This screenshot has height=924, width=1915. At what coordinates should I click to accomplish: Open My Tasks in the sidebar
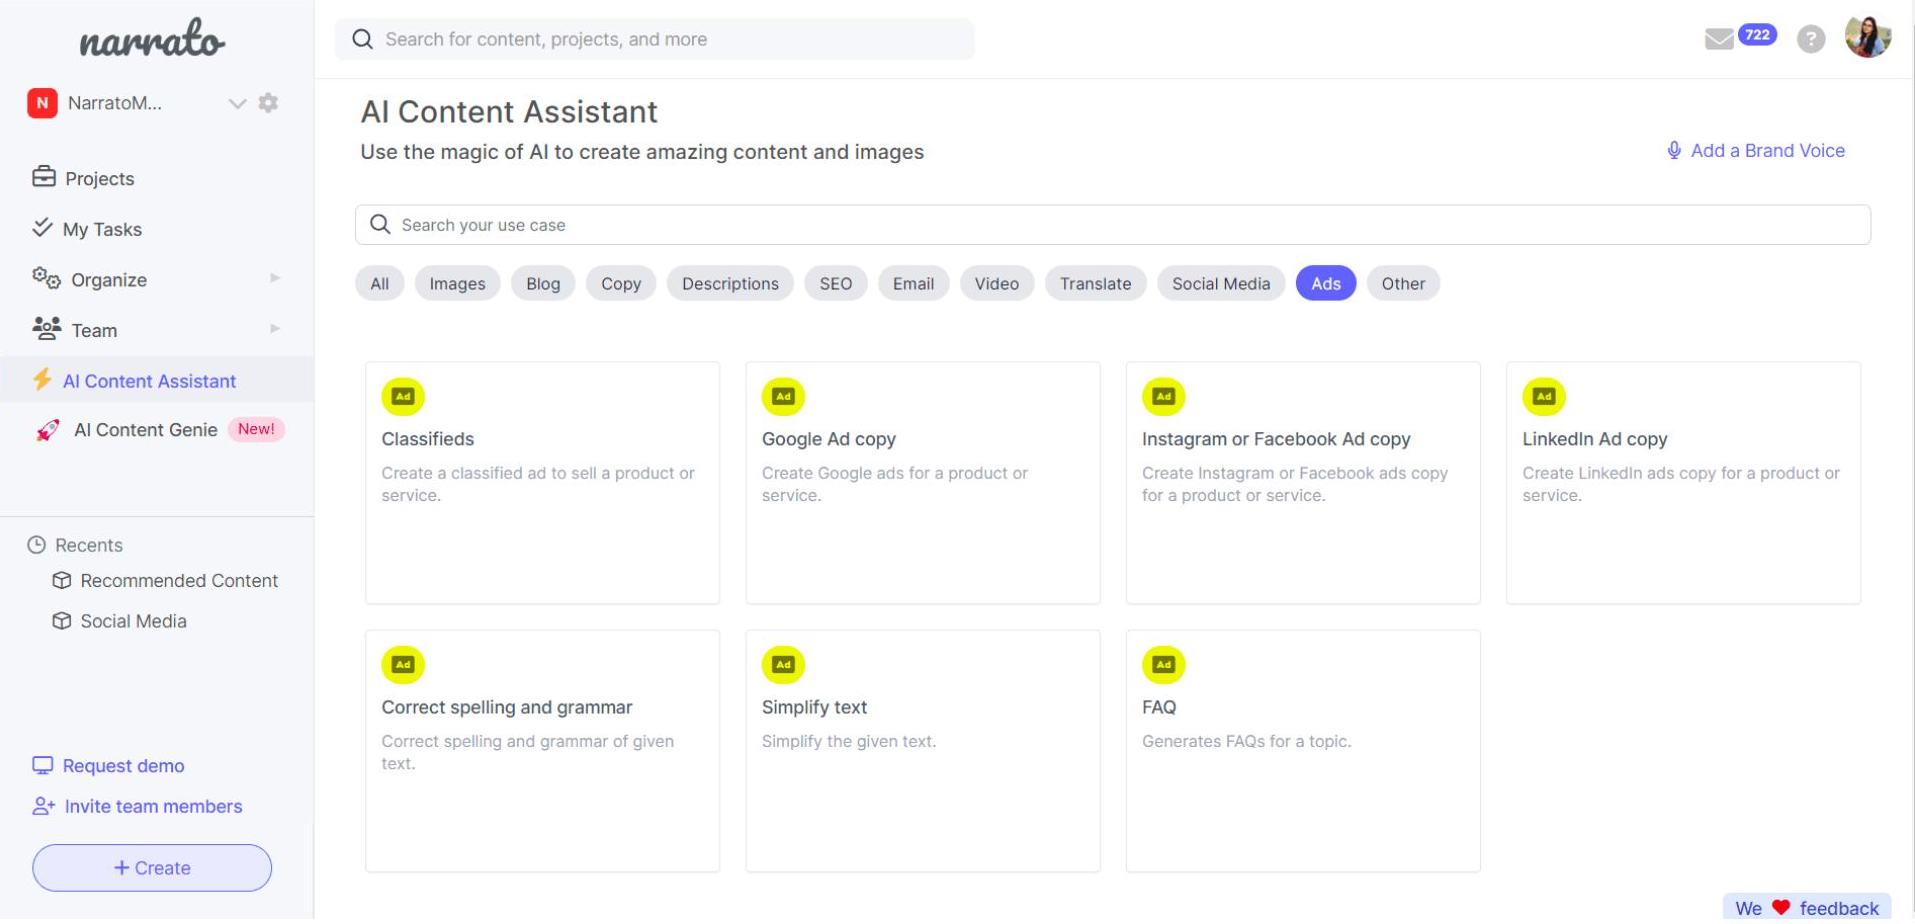coord(102,230)
